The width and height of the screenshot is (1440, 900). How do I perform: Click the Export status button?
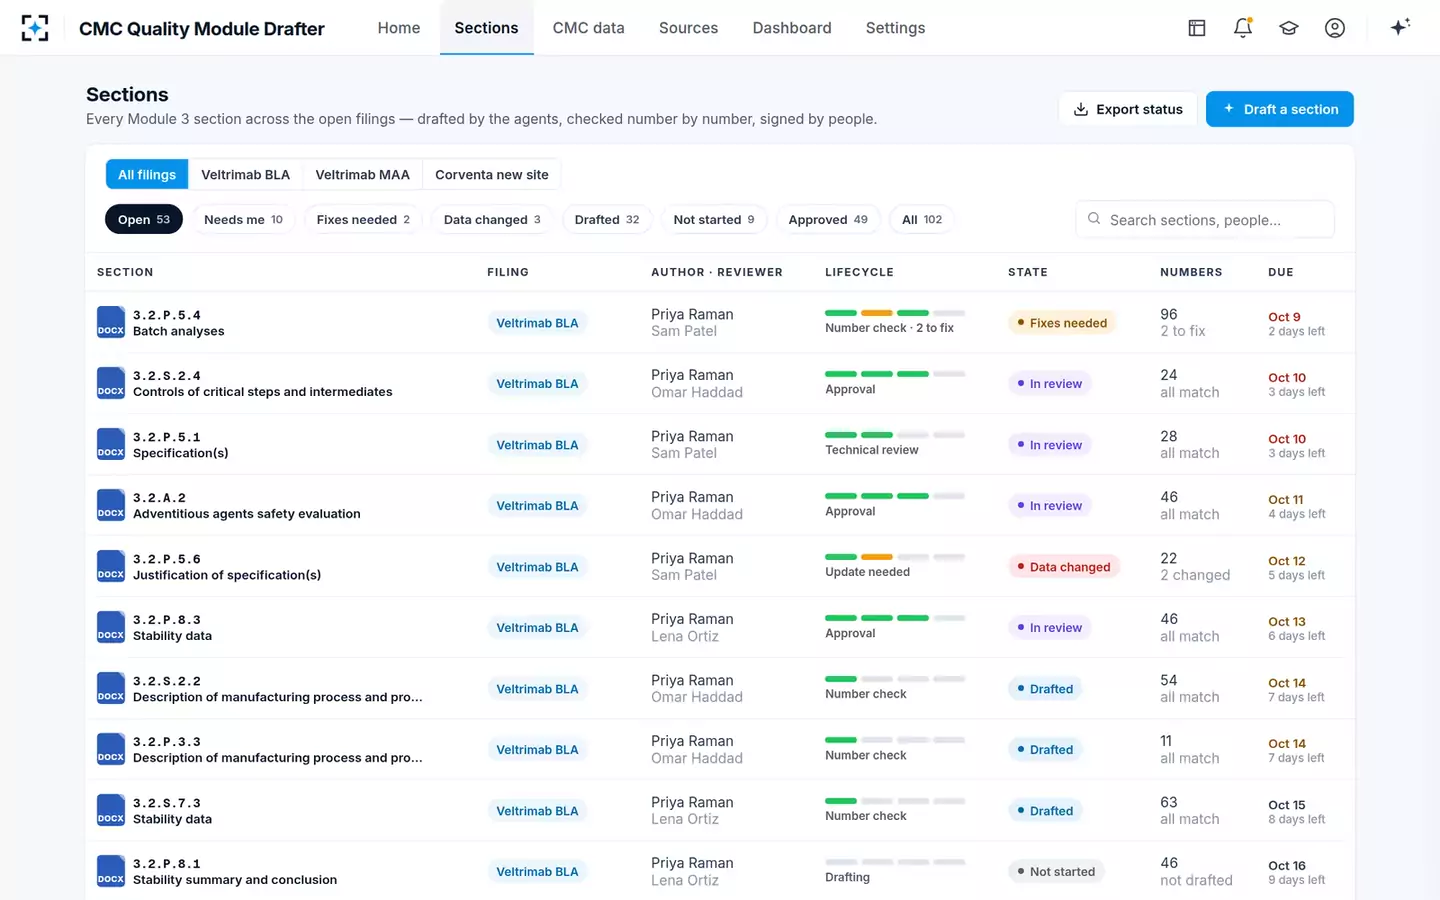[x=1128, y=109]
